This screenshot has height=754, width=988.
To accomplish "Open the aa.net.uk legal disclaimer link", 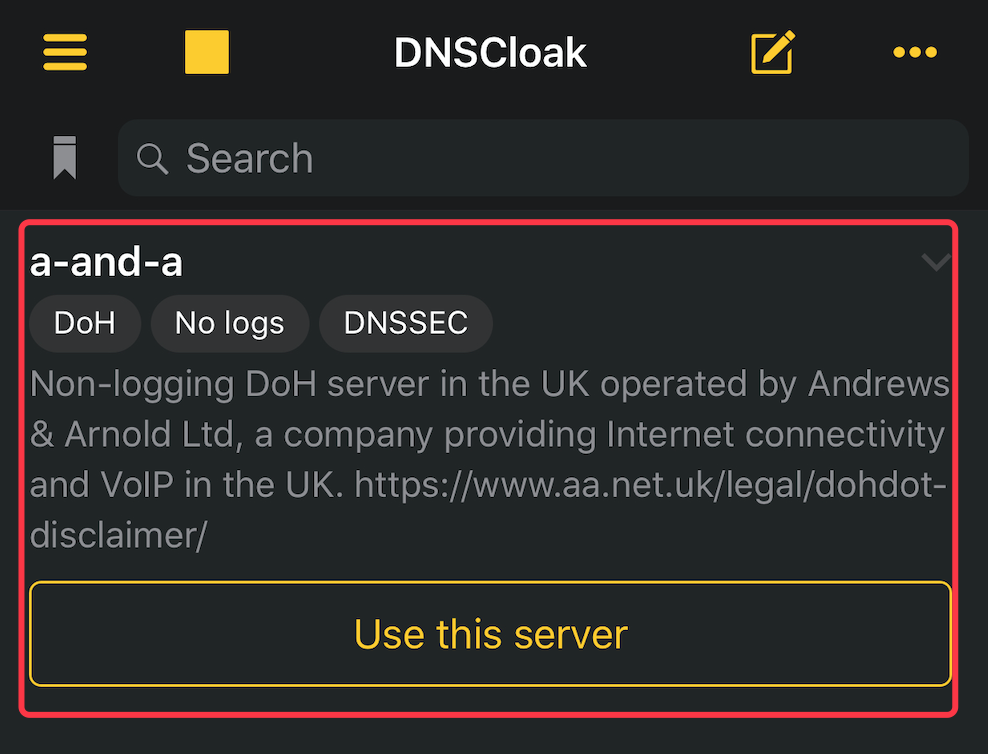I will pos(650,485).
